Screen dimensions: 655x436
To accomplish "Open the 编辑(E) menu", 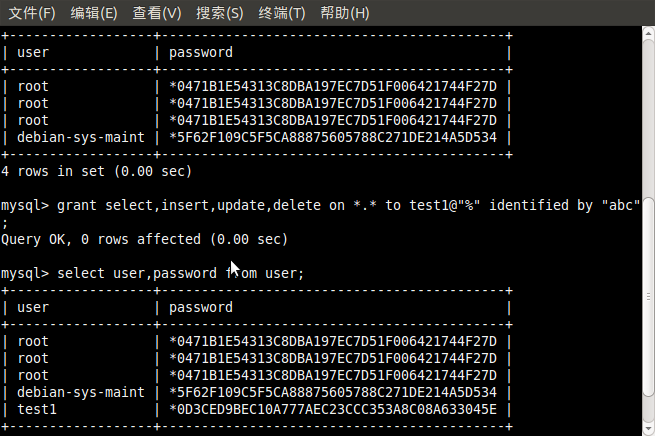I will [x=94, y=13].
